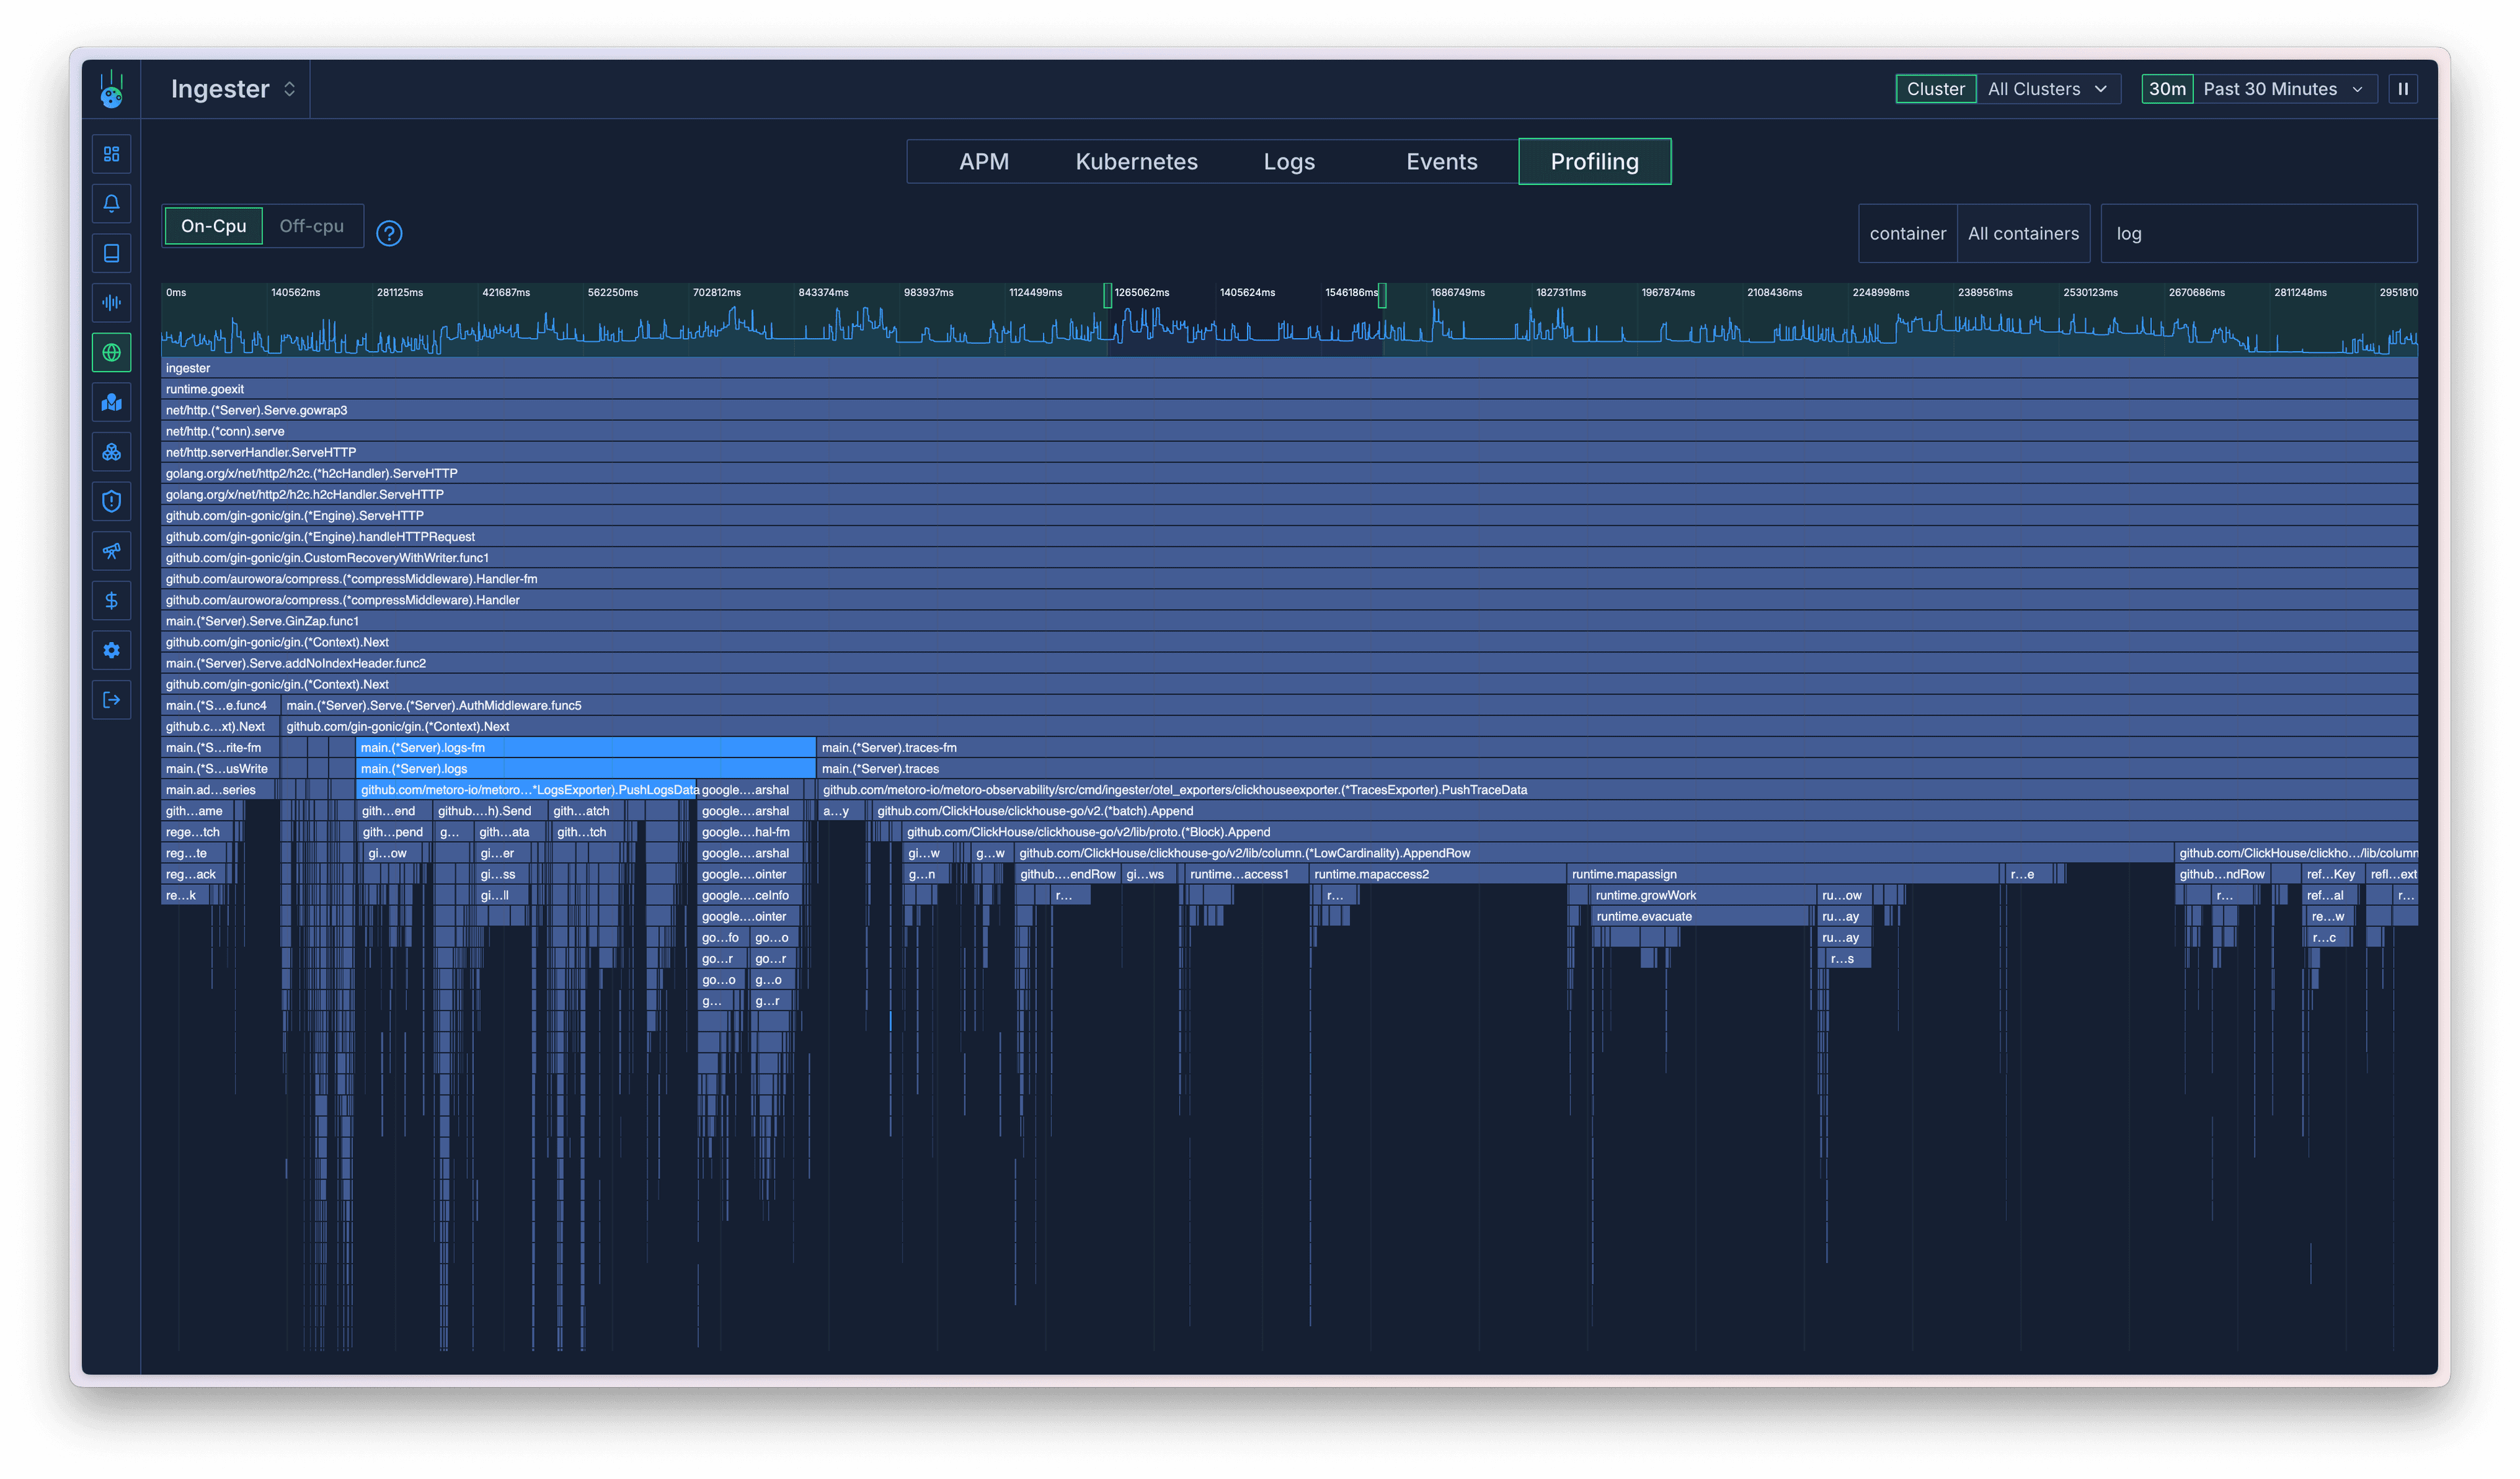Select net/http.(*Server).Serve.gowrap3 frame

coord(1289,410)
